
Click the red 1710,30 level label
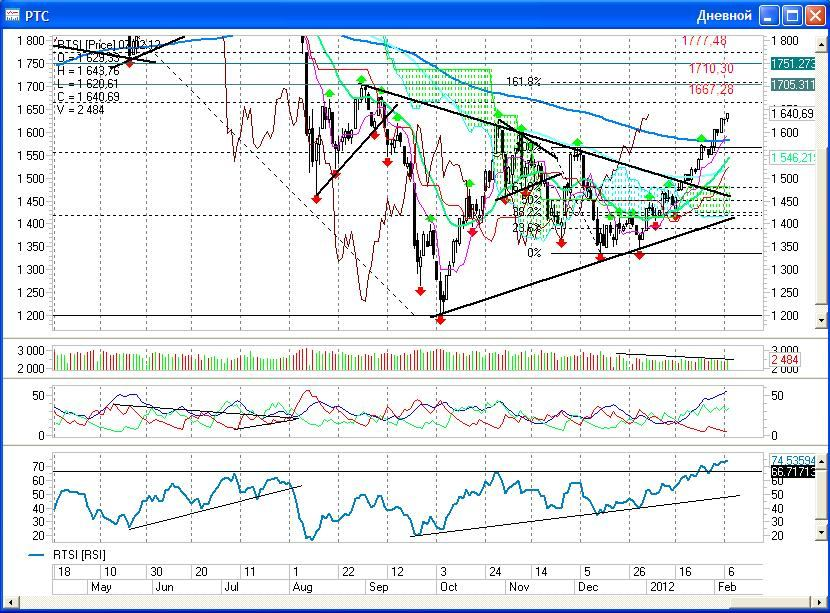click(711, 68)
